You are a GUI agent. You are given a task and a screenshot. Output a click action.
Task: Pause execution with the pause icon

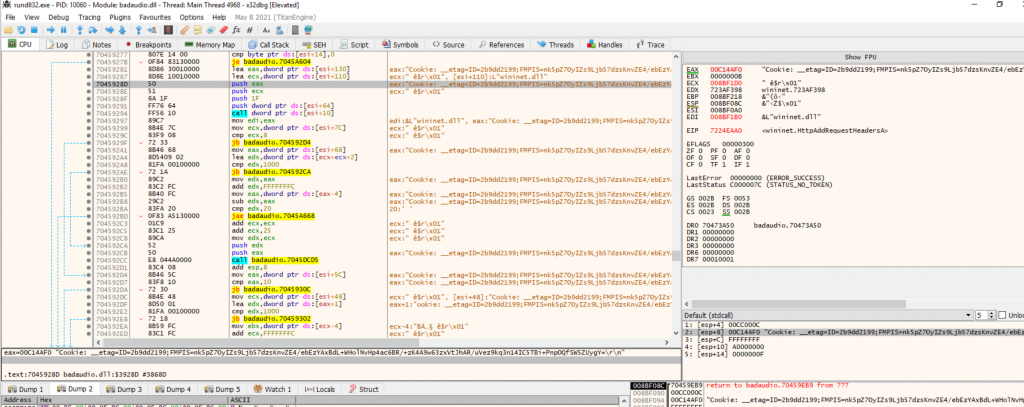coord(64,30)
